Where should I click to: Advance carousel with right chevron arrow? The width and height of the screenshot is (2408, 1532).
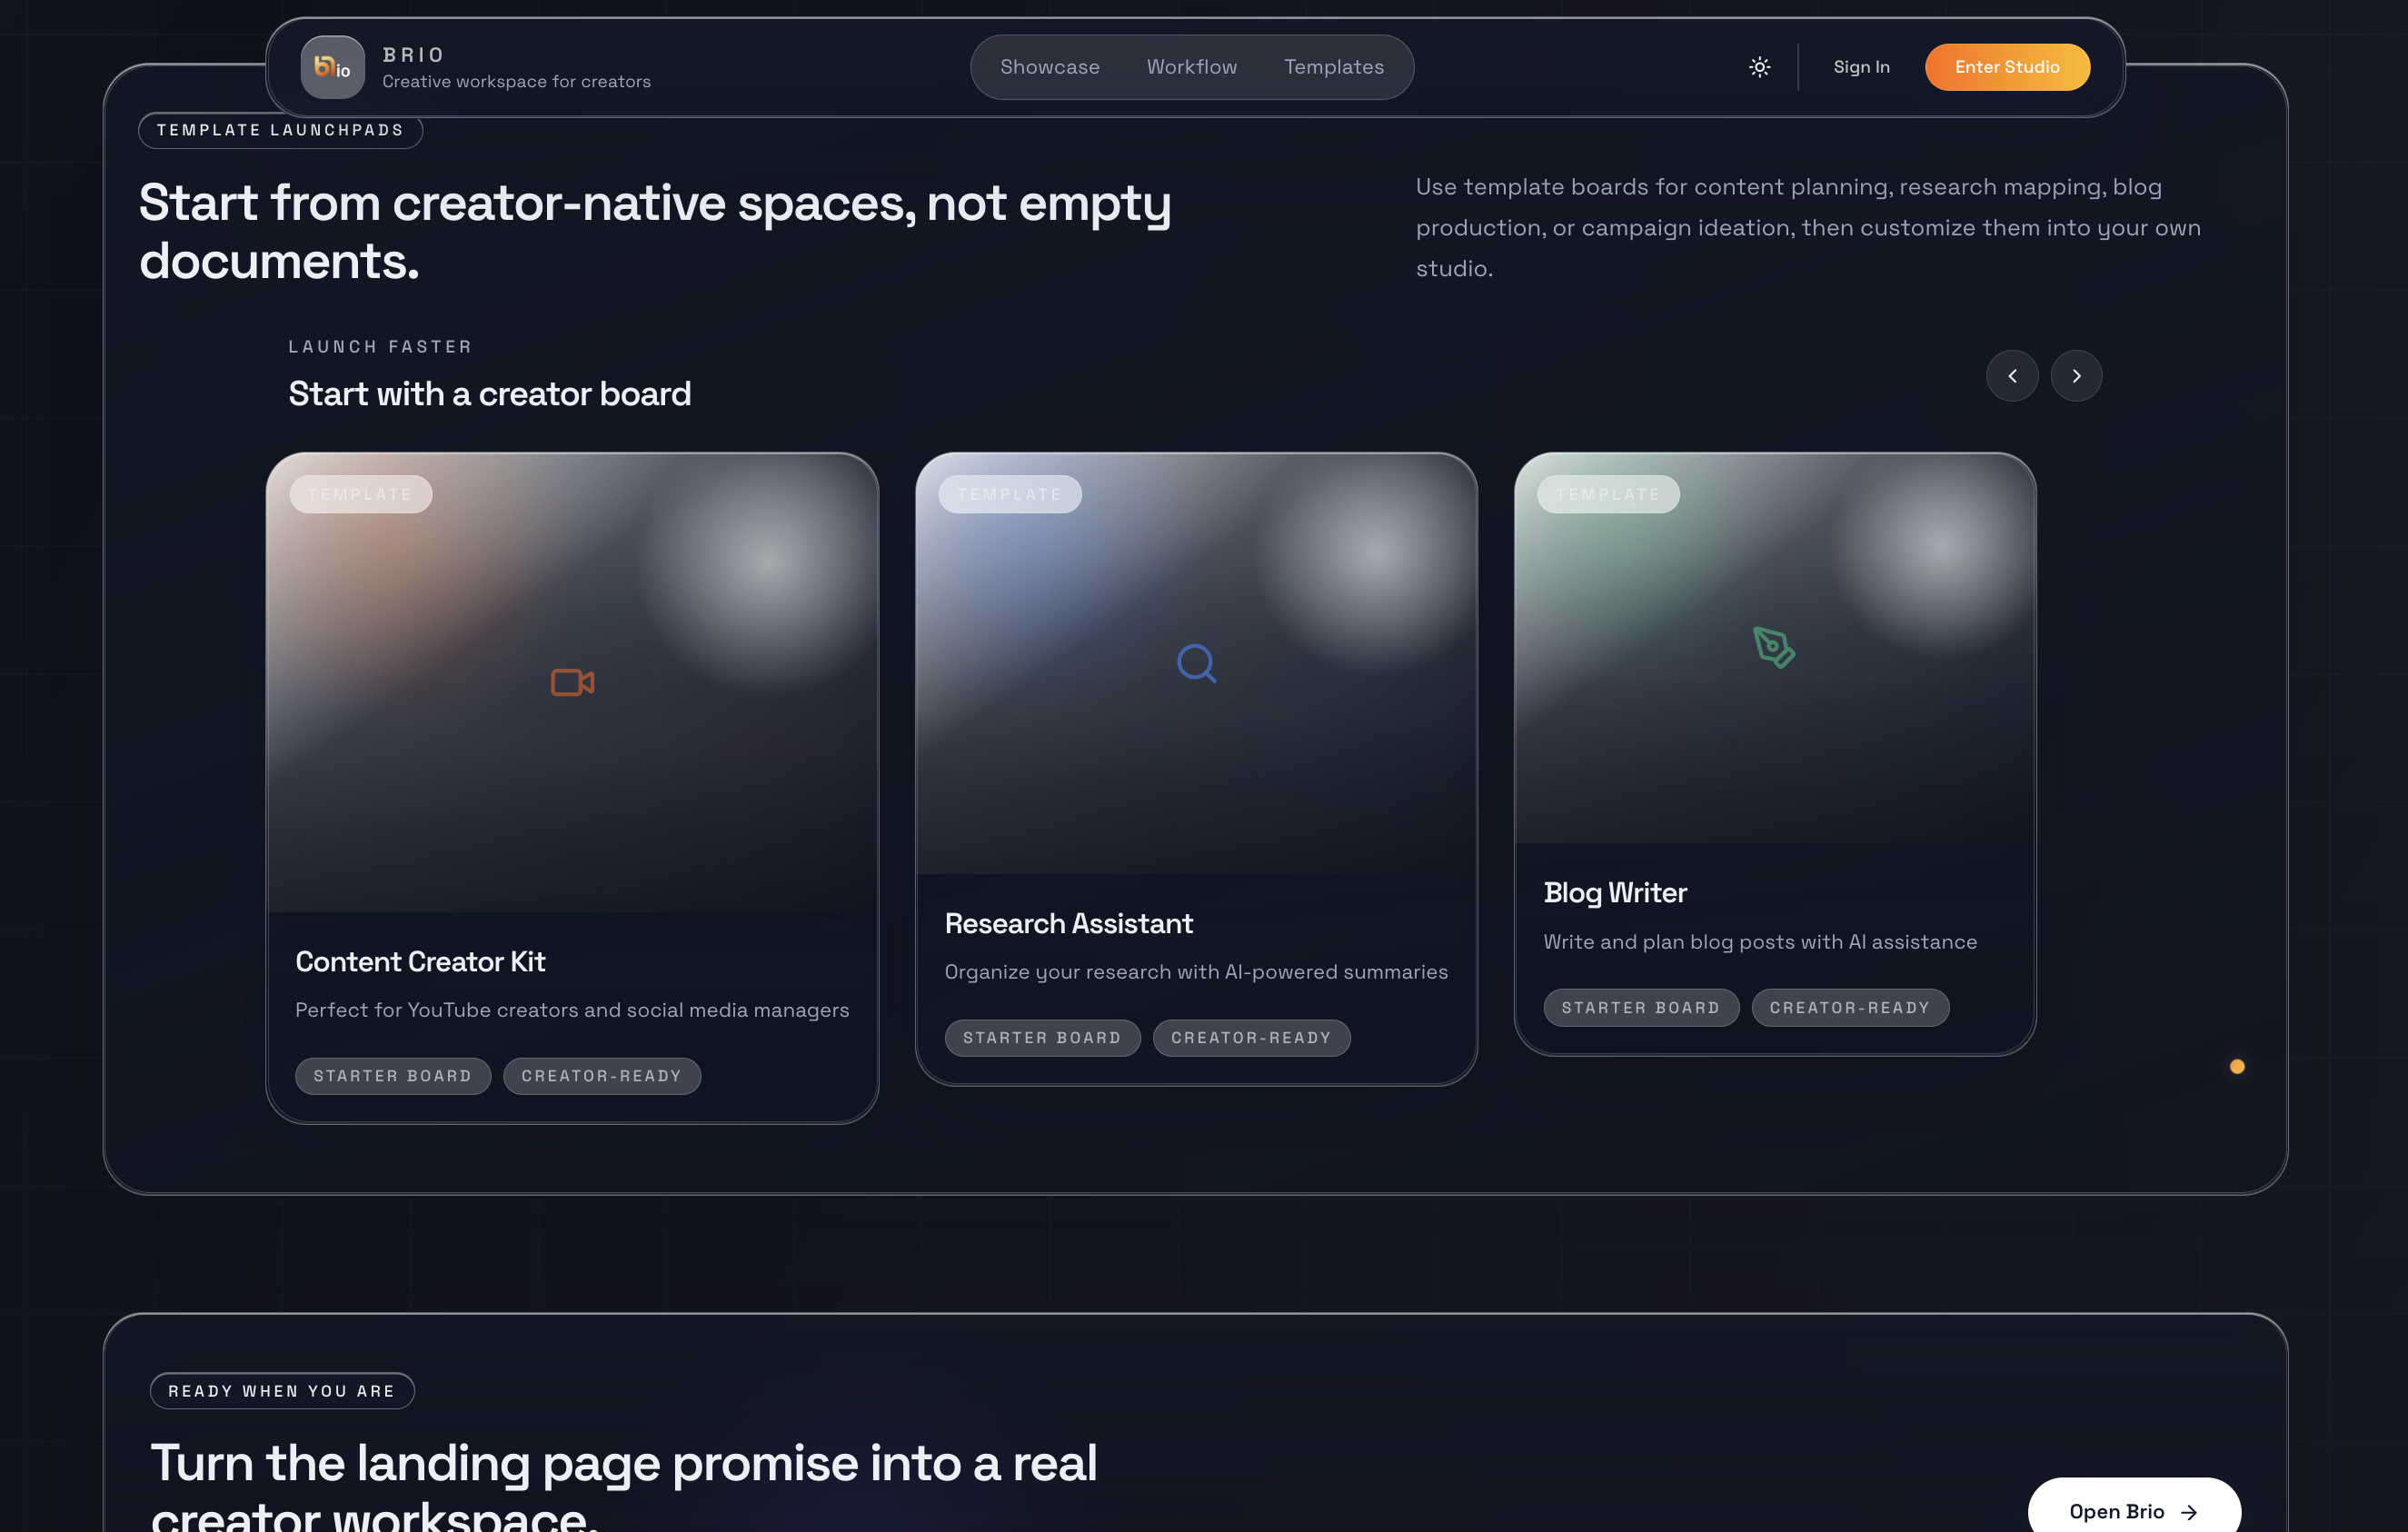click(x=2076, y=376)
